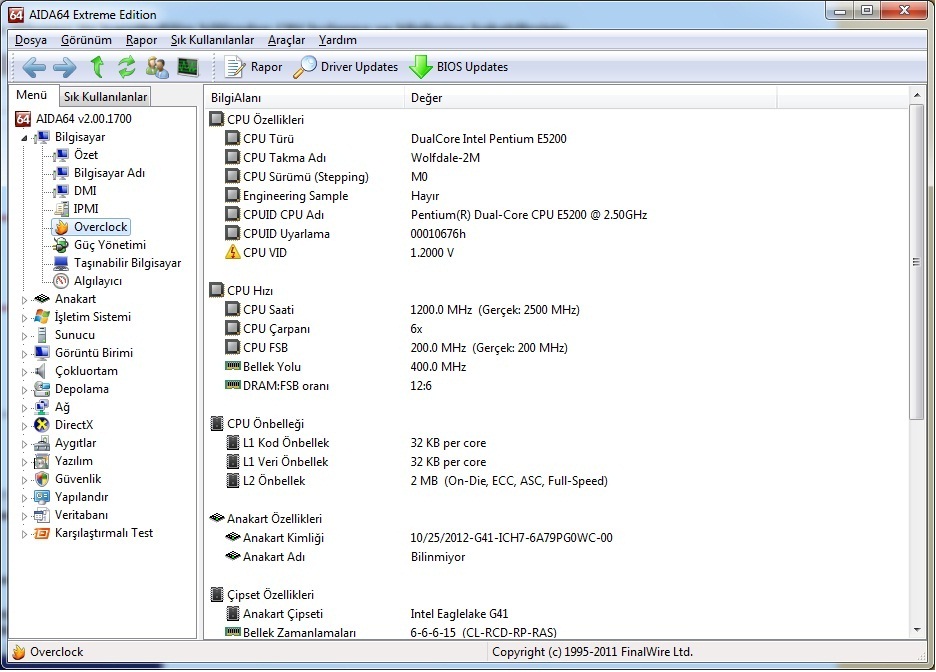
Task: Open the system monitor graph icon
Action: [188, 67]
